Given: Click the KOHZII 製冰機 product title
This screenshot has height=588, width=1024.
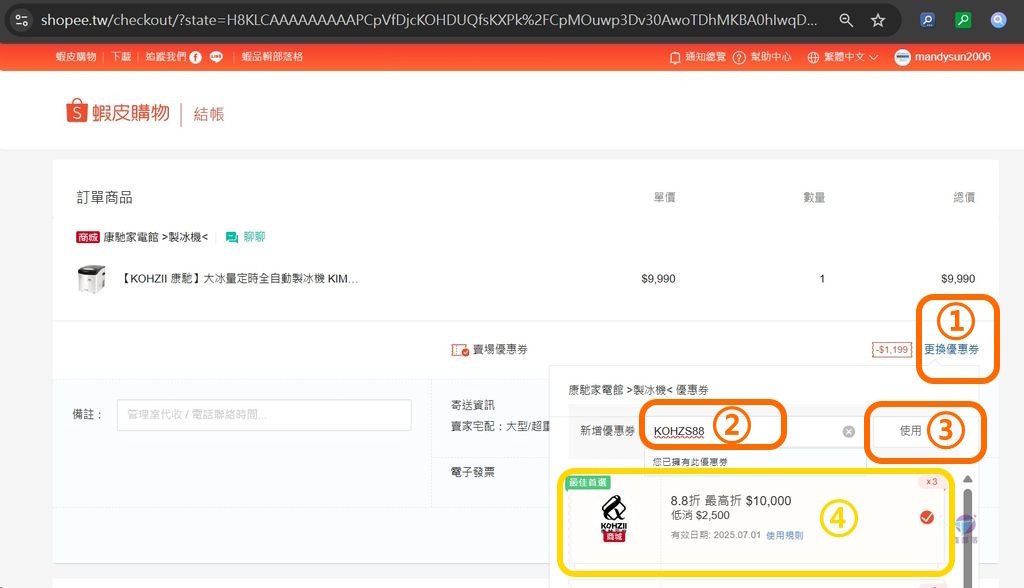Looking at the screenshot, I should point(239,279).
